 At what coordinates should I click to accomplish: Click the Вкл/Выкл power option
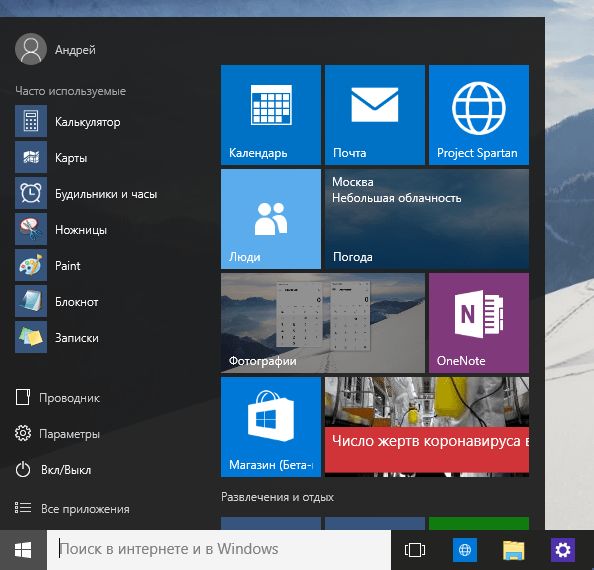click(x=53, y=470)
